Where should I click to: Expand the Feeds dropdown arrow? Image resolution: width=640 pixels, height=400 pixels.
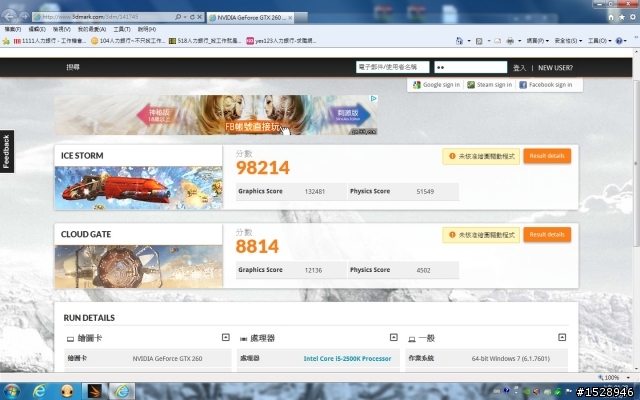tap(489, 41)
